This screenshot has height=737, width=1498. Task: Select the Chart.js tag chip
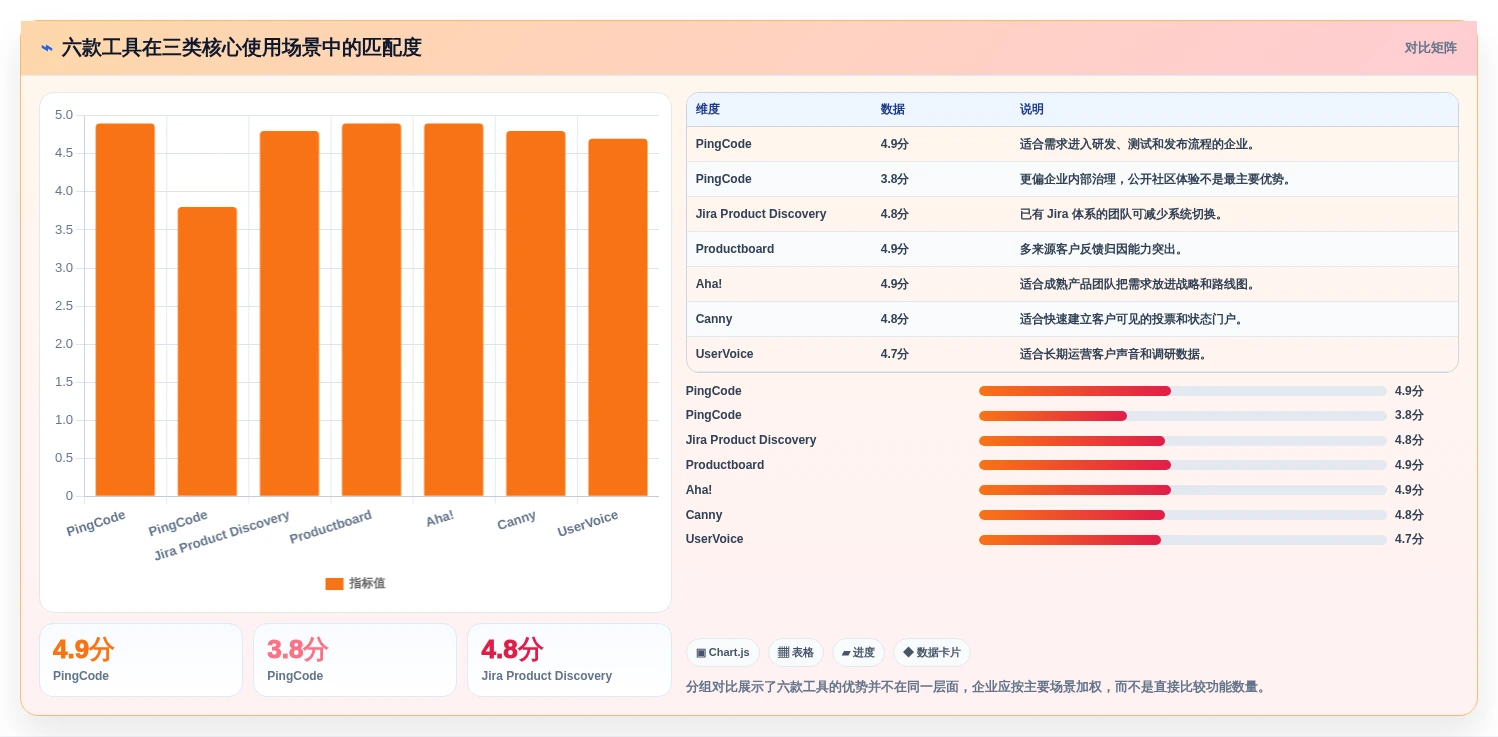pos(722,652)
